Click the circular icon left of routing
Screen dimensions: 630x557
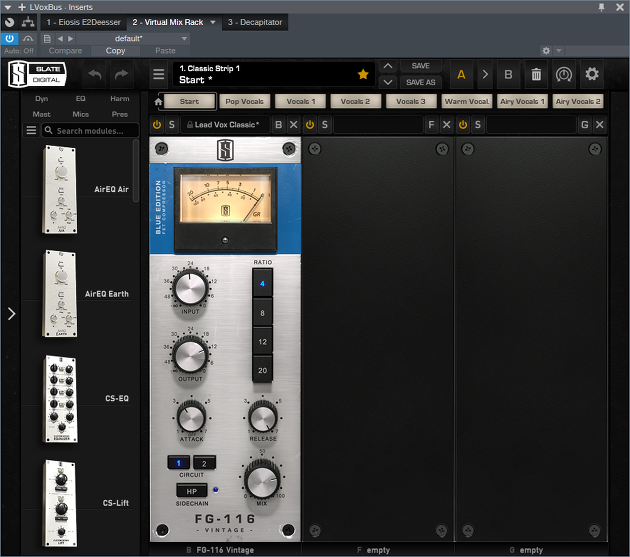tap(10, 22)
